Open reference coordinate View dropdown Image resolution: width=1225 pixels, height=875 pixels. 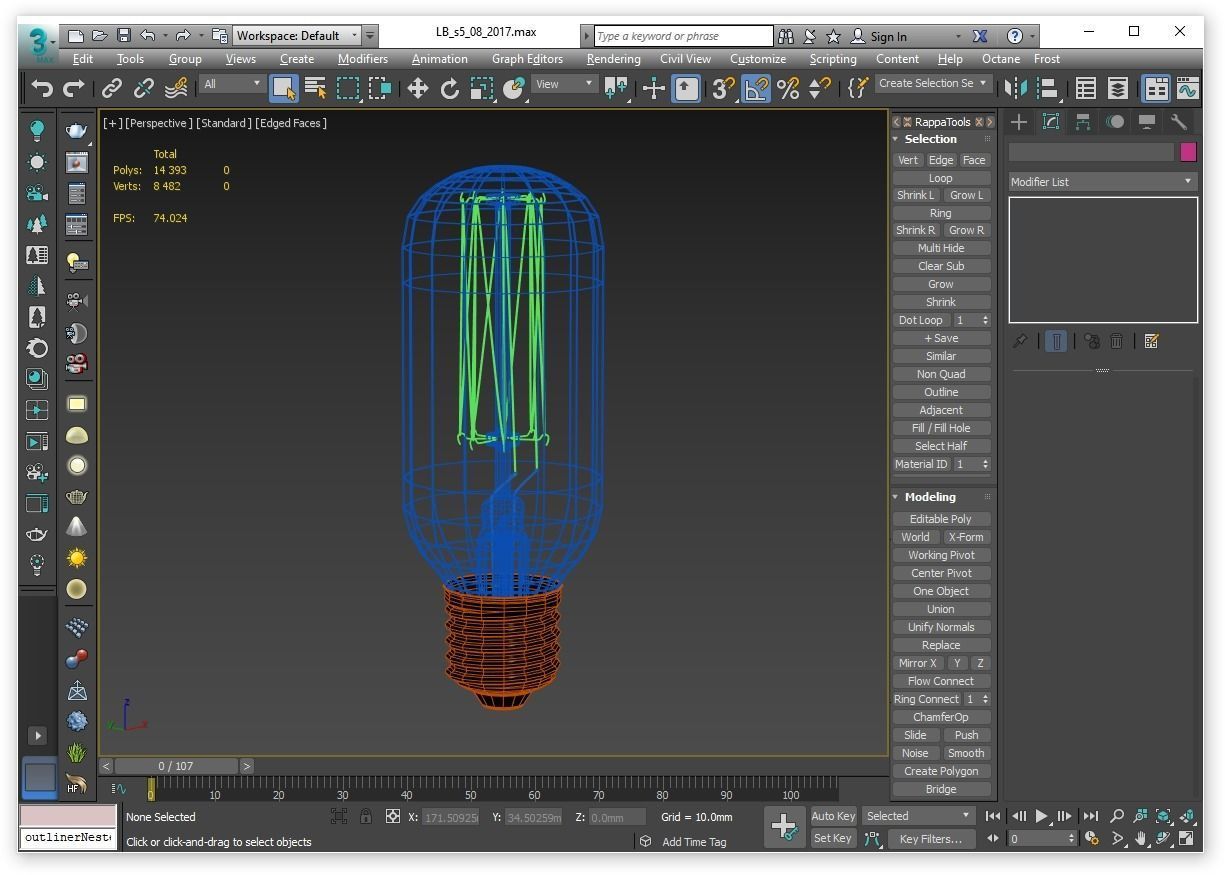tap(564, 84)
